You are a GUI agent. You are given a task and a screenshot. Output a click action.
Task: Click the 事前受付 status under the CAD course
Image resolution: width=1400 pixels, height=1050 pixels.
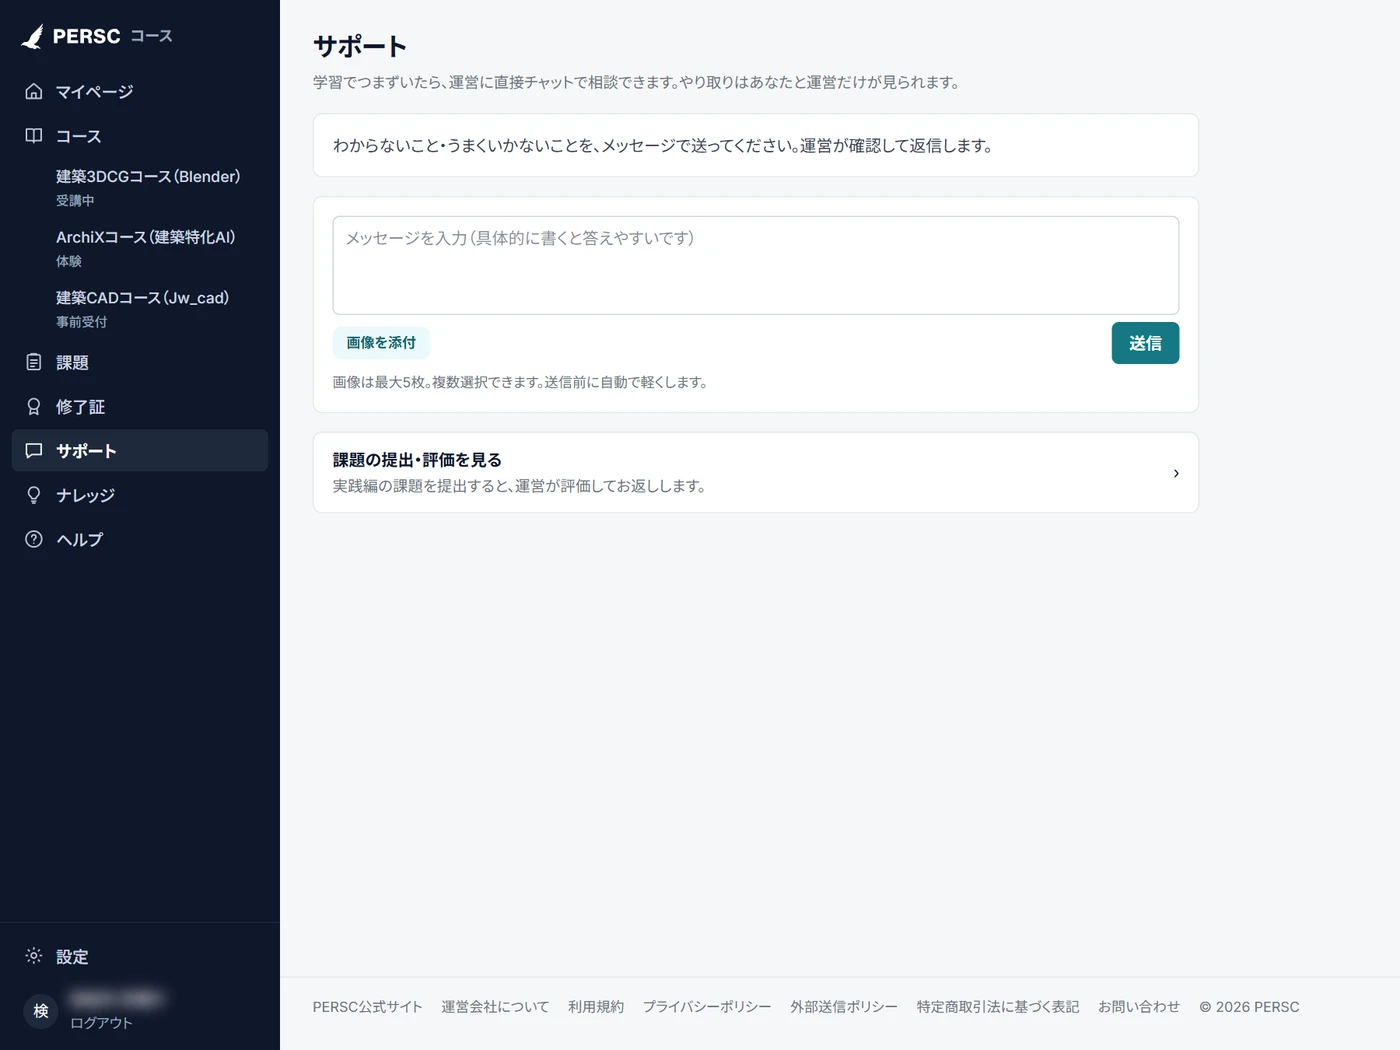[81, 322]
